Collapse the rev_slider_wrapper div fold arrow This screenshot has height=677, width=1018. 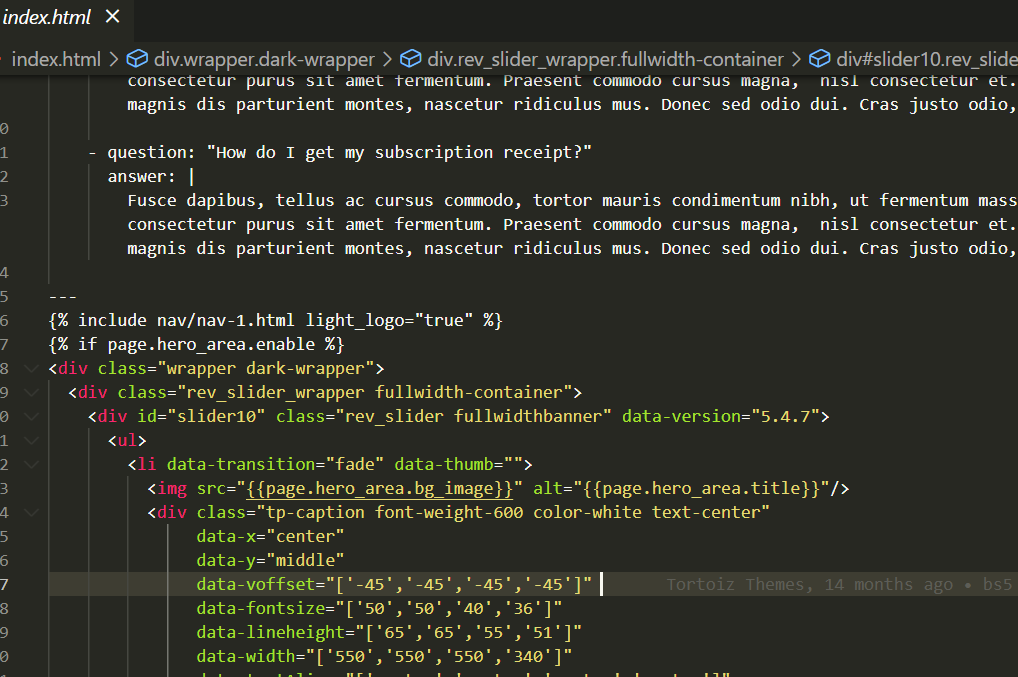[30, 392]
